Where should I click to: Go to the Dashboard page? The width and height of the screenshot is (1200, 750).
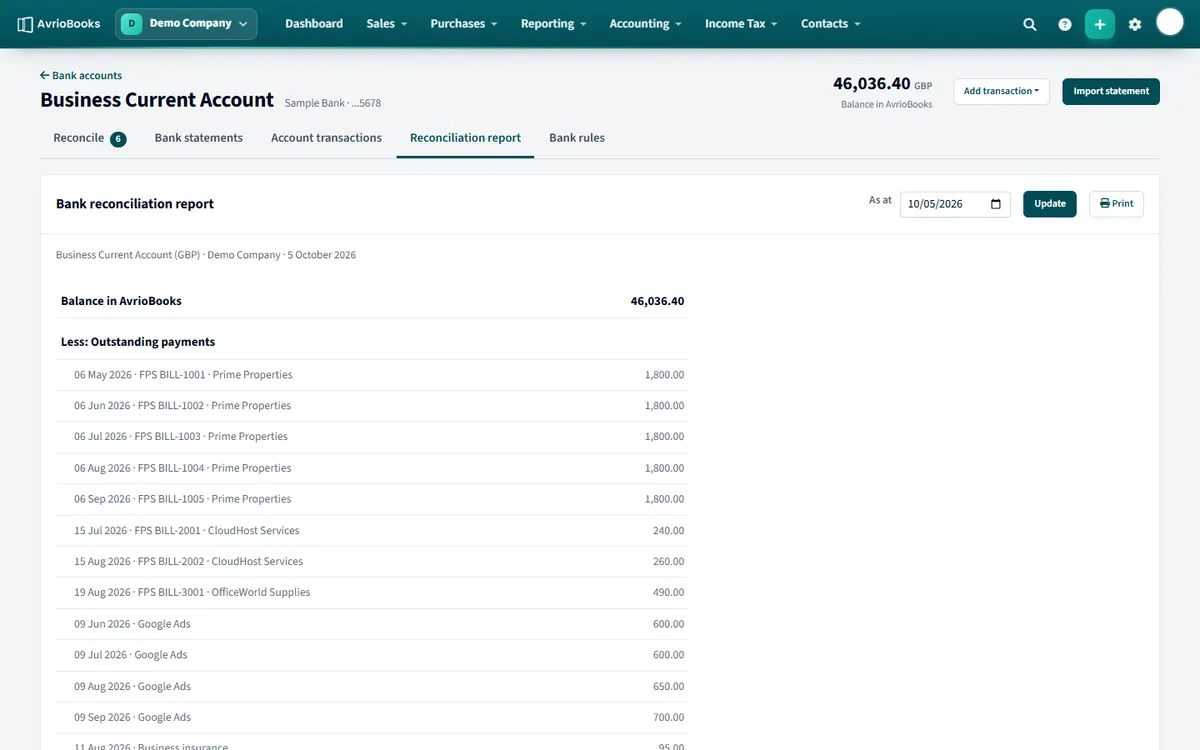tap(314, 24)
